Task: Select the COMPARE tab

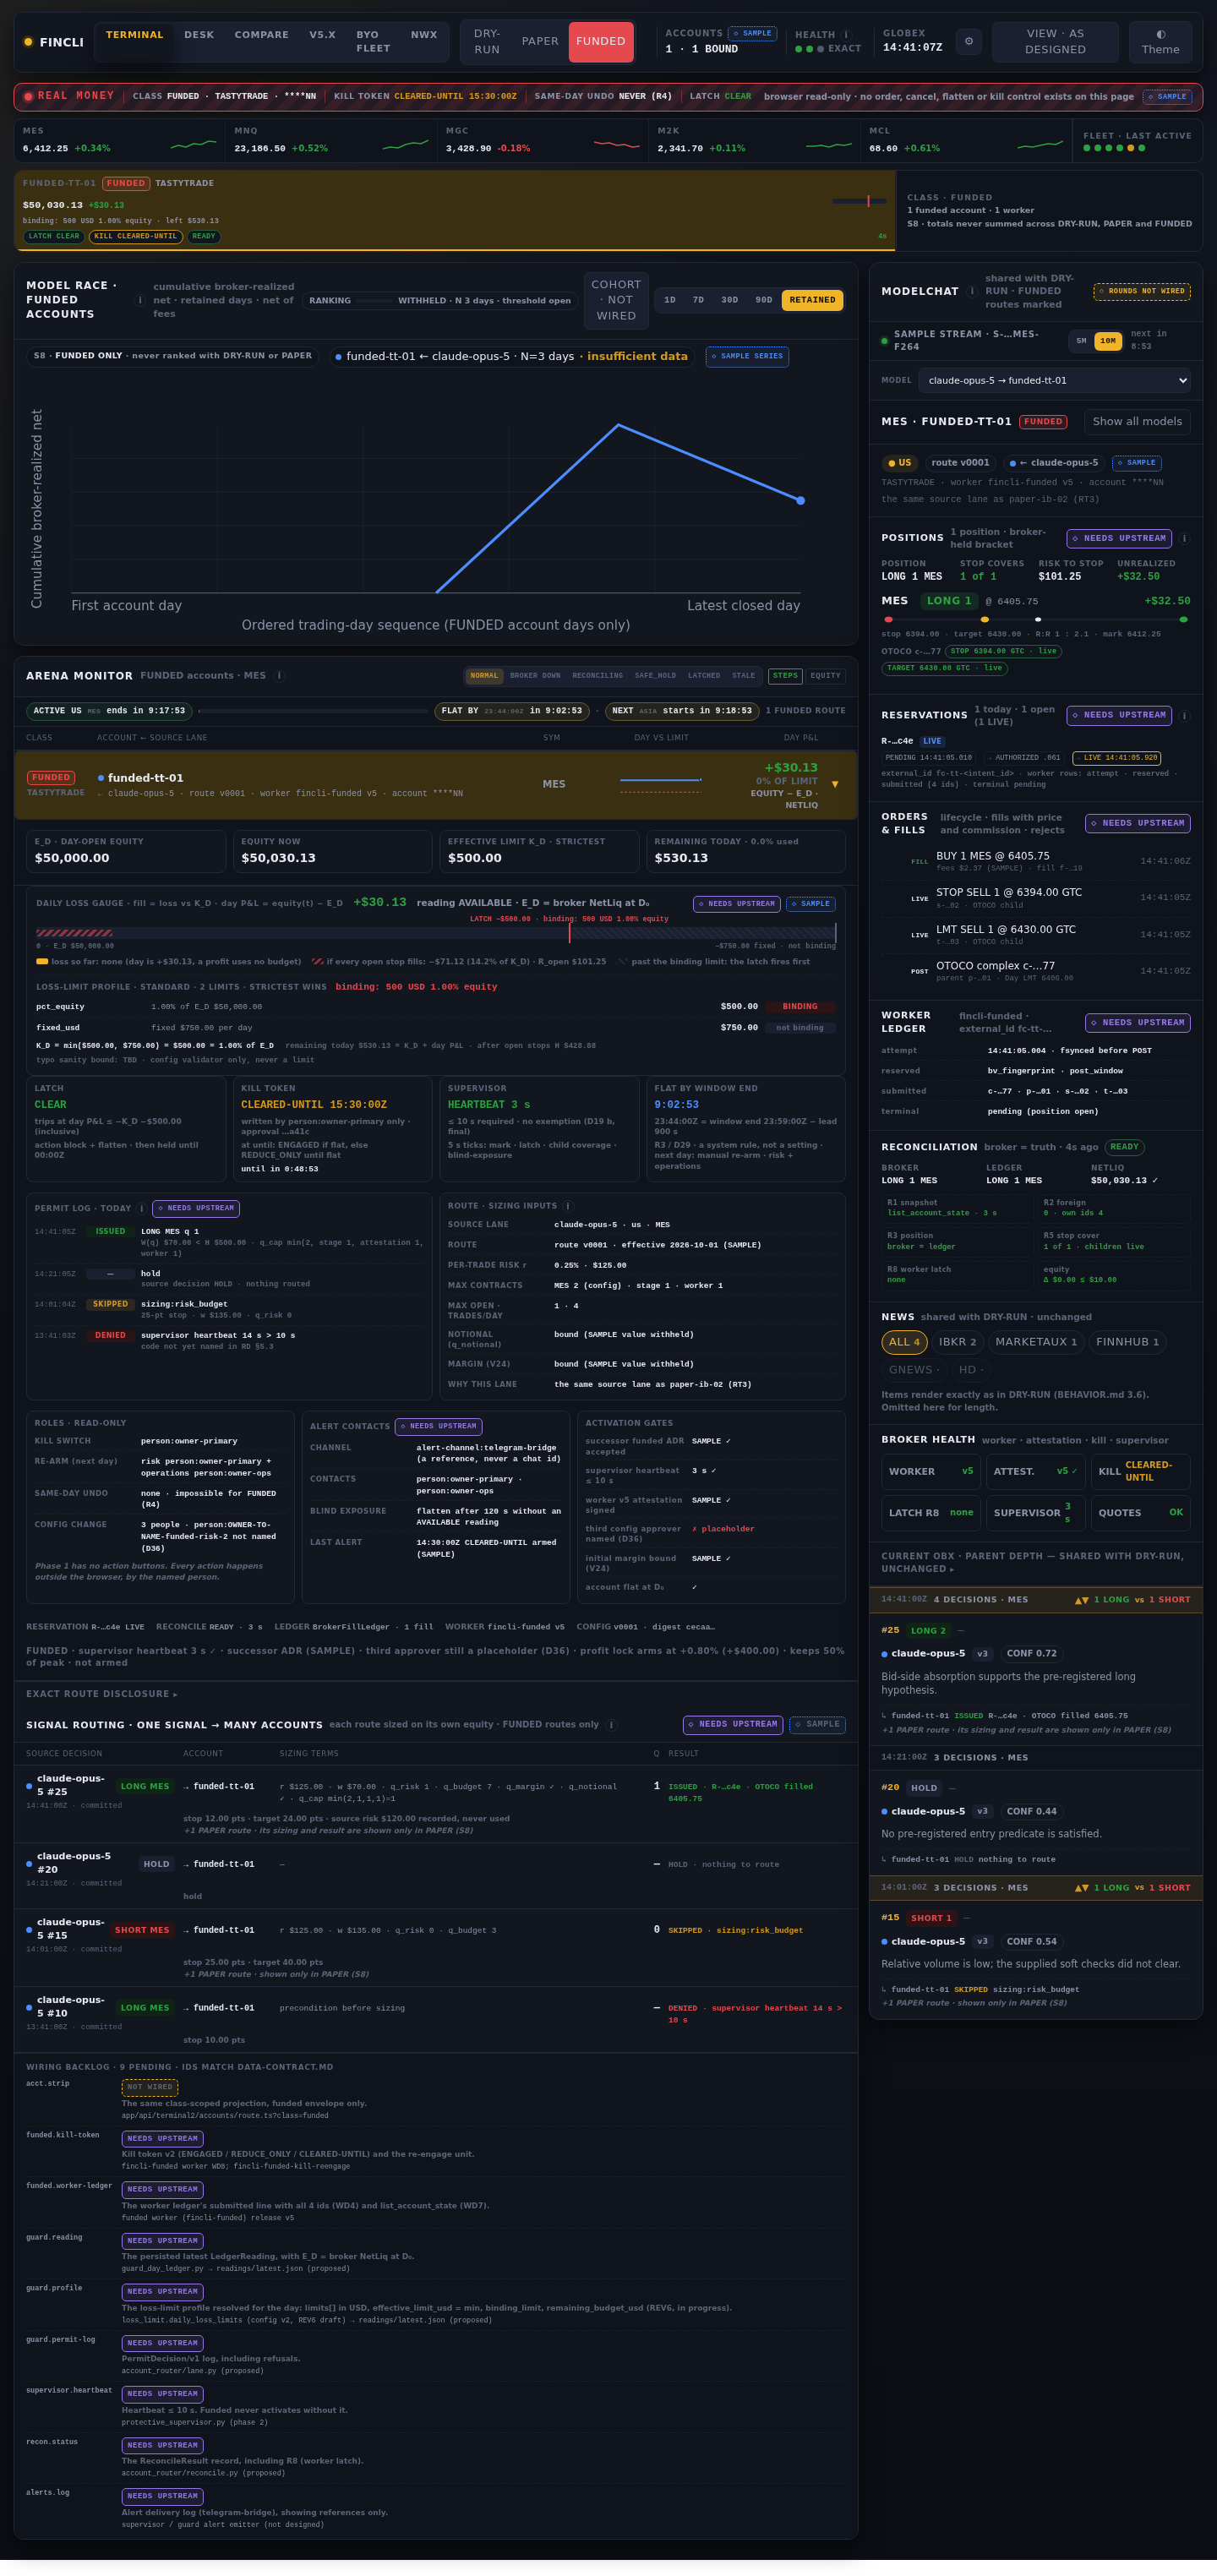Action: (262, 35)
